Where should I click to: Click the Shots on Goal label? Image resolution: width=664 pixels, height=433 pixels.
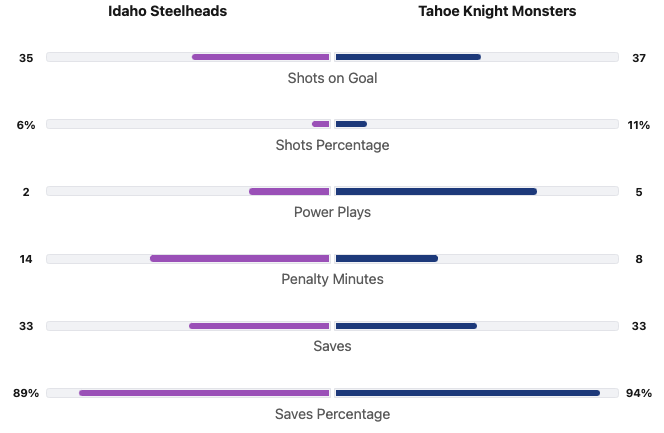[332, 78]
